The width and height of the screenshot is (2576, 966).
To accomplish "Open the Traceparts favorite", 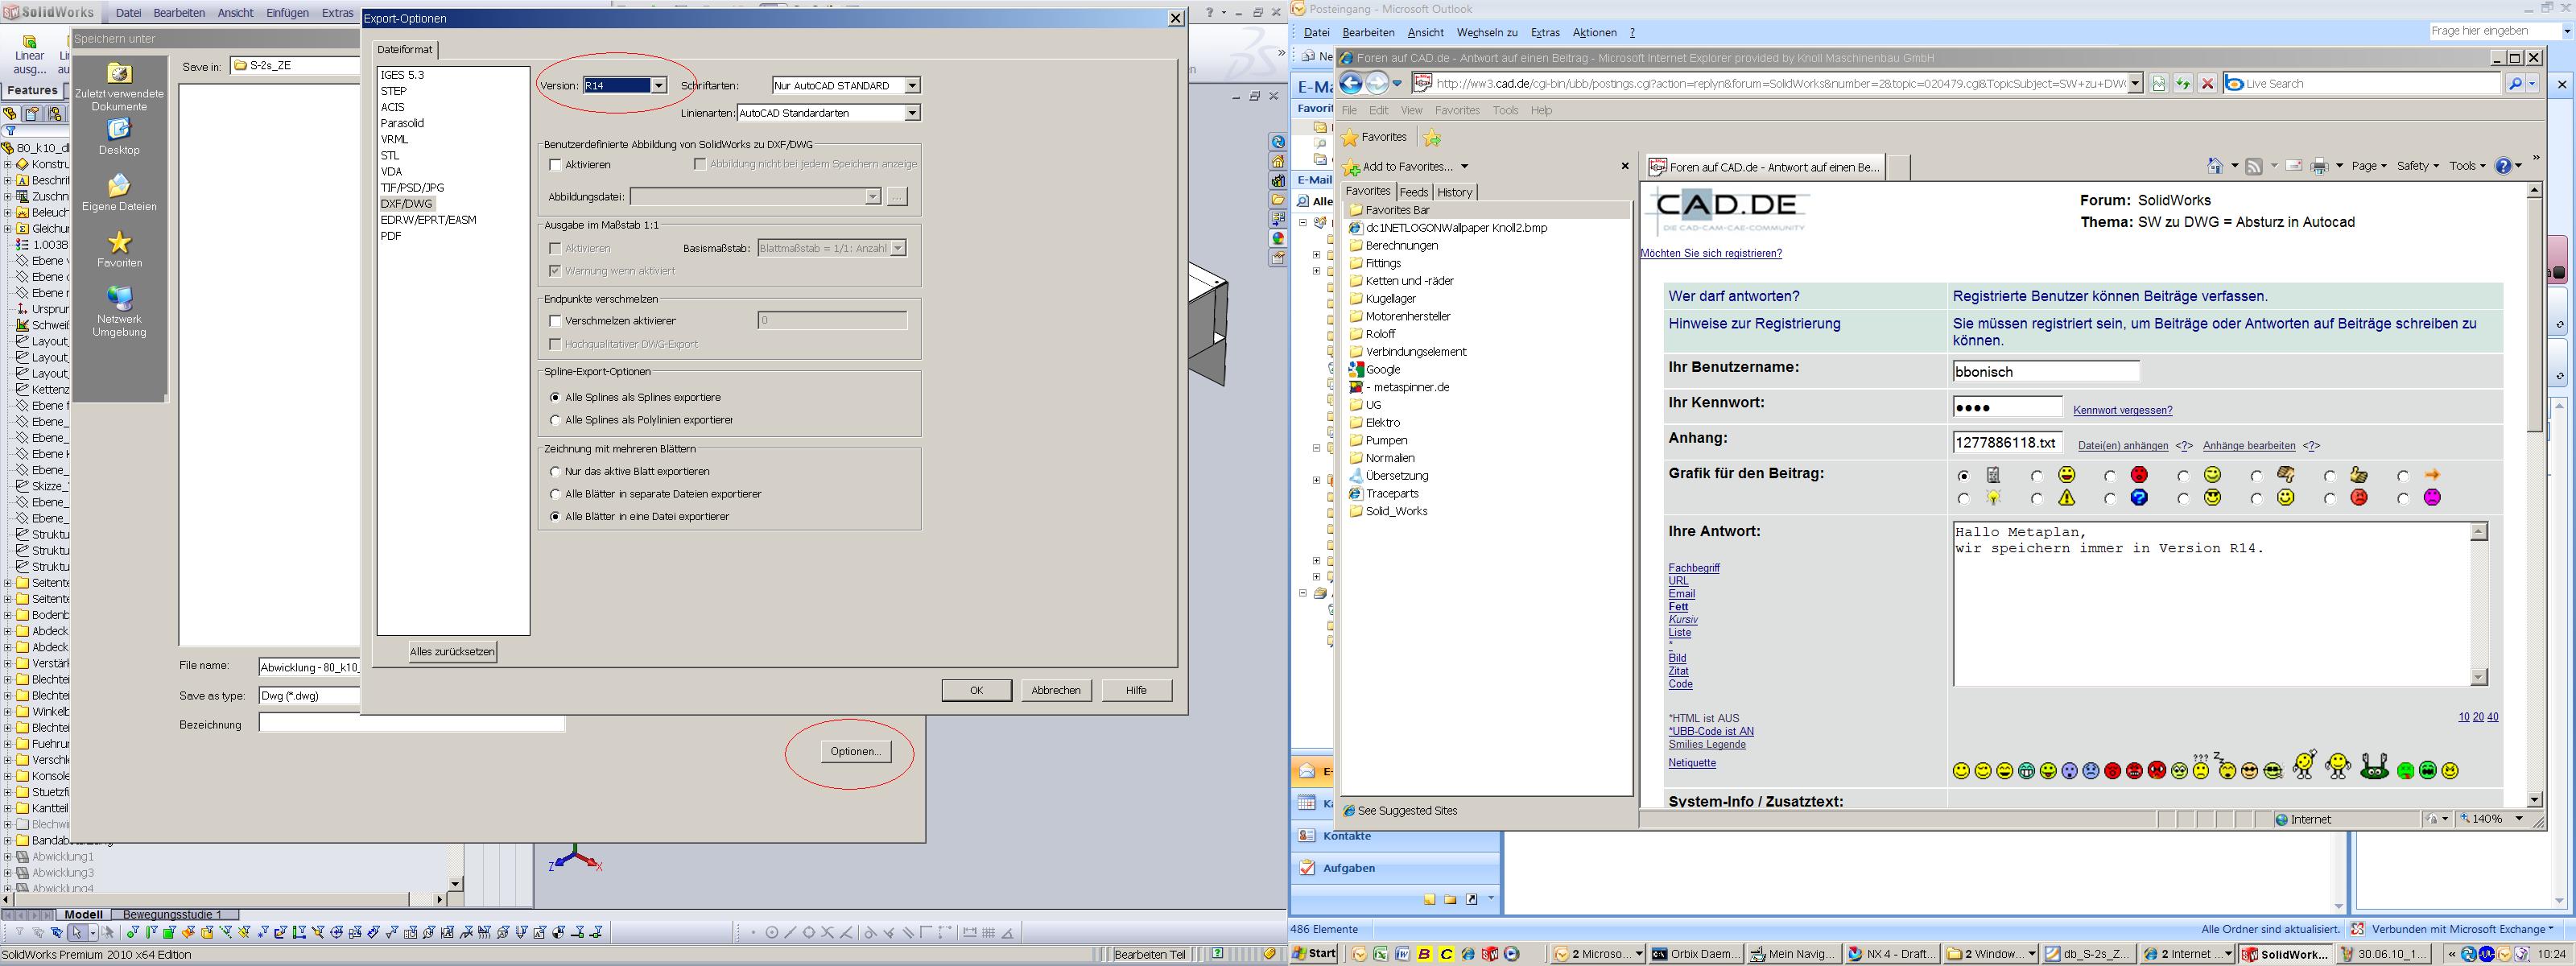I will click(1392, 494).
